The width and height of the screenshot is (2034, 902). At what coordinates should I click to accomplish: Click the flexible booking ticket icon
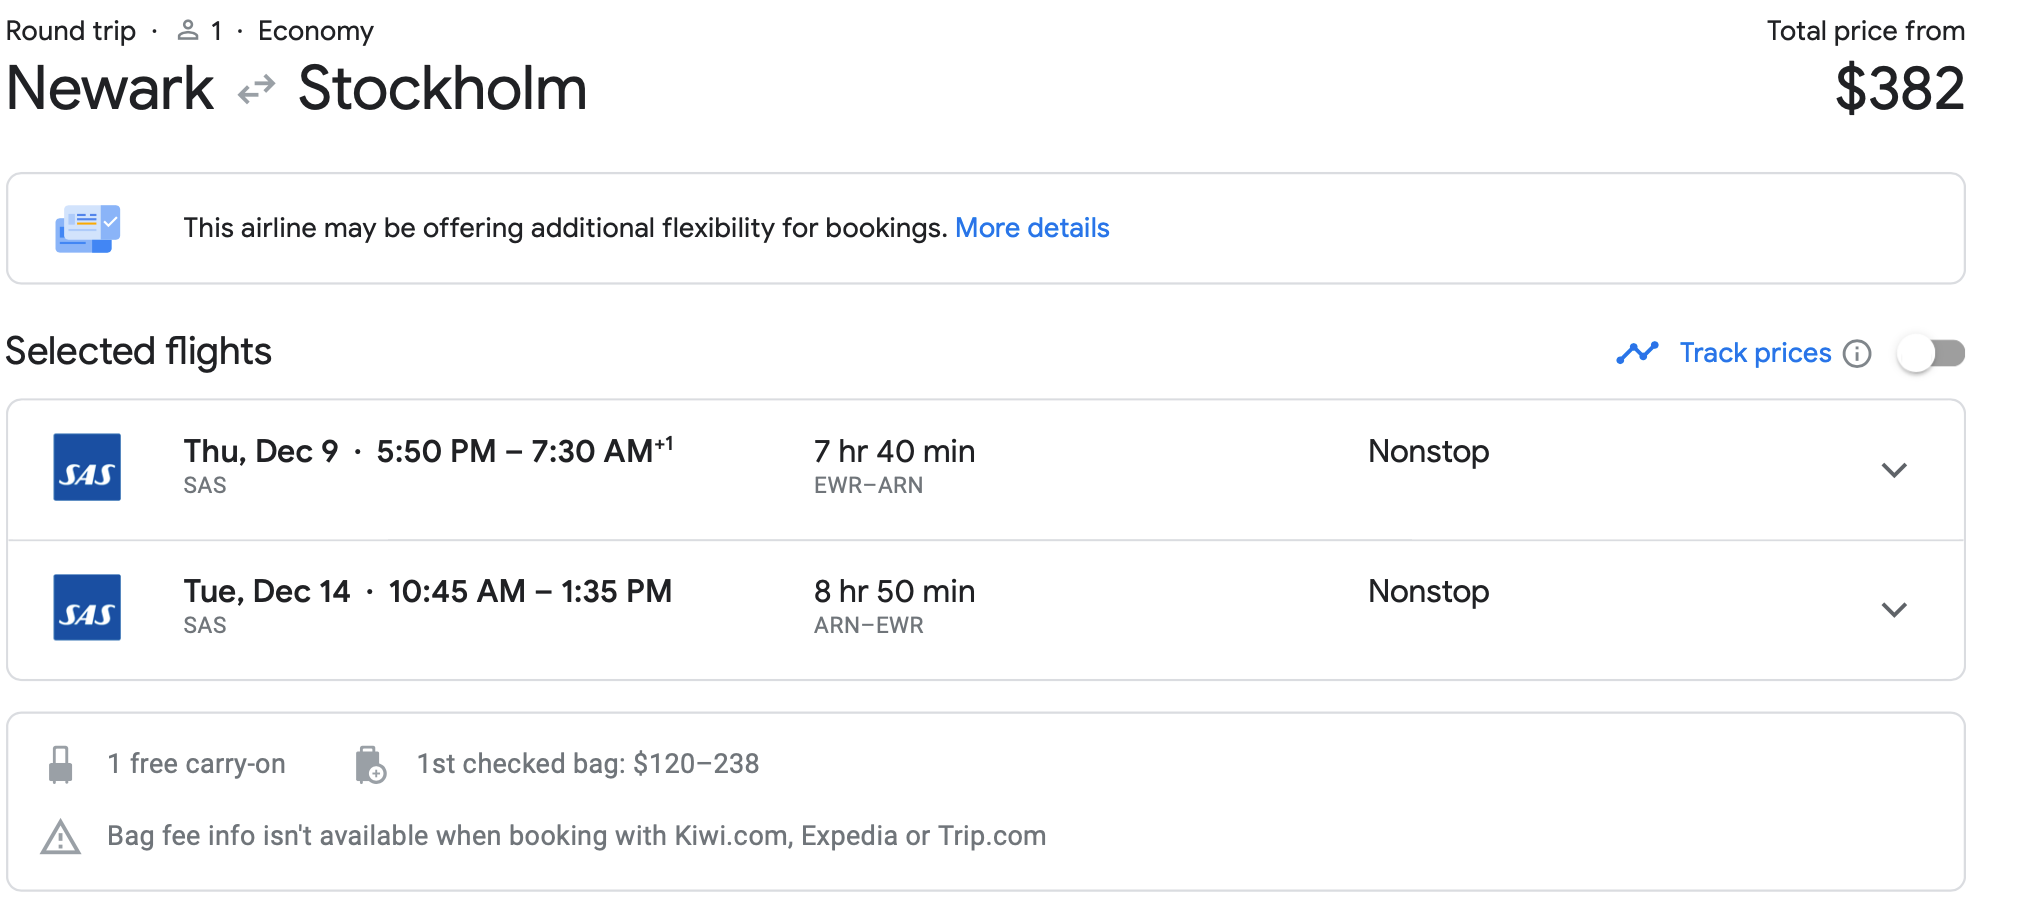point(87,229)
